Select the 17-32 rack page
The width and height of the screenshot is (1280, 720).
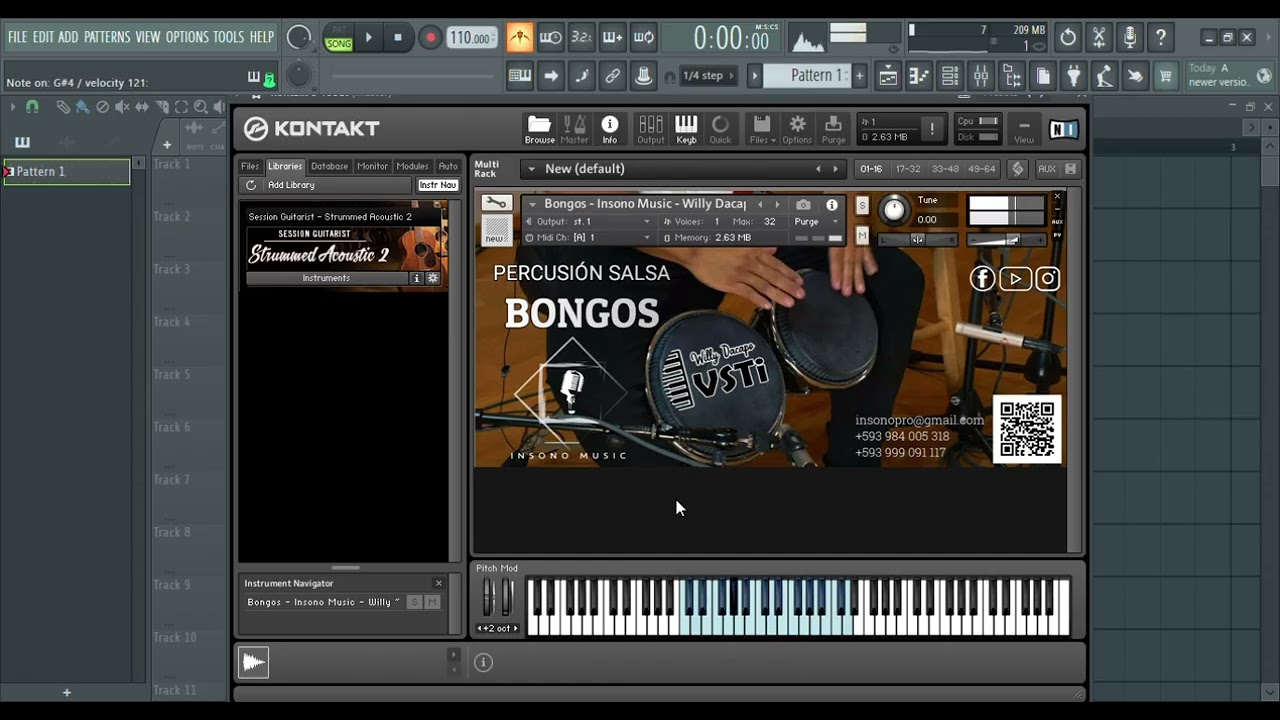pyautogui.click(x=908, y=169)
